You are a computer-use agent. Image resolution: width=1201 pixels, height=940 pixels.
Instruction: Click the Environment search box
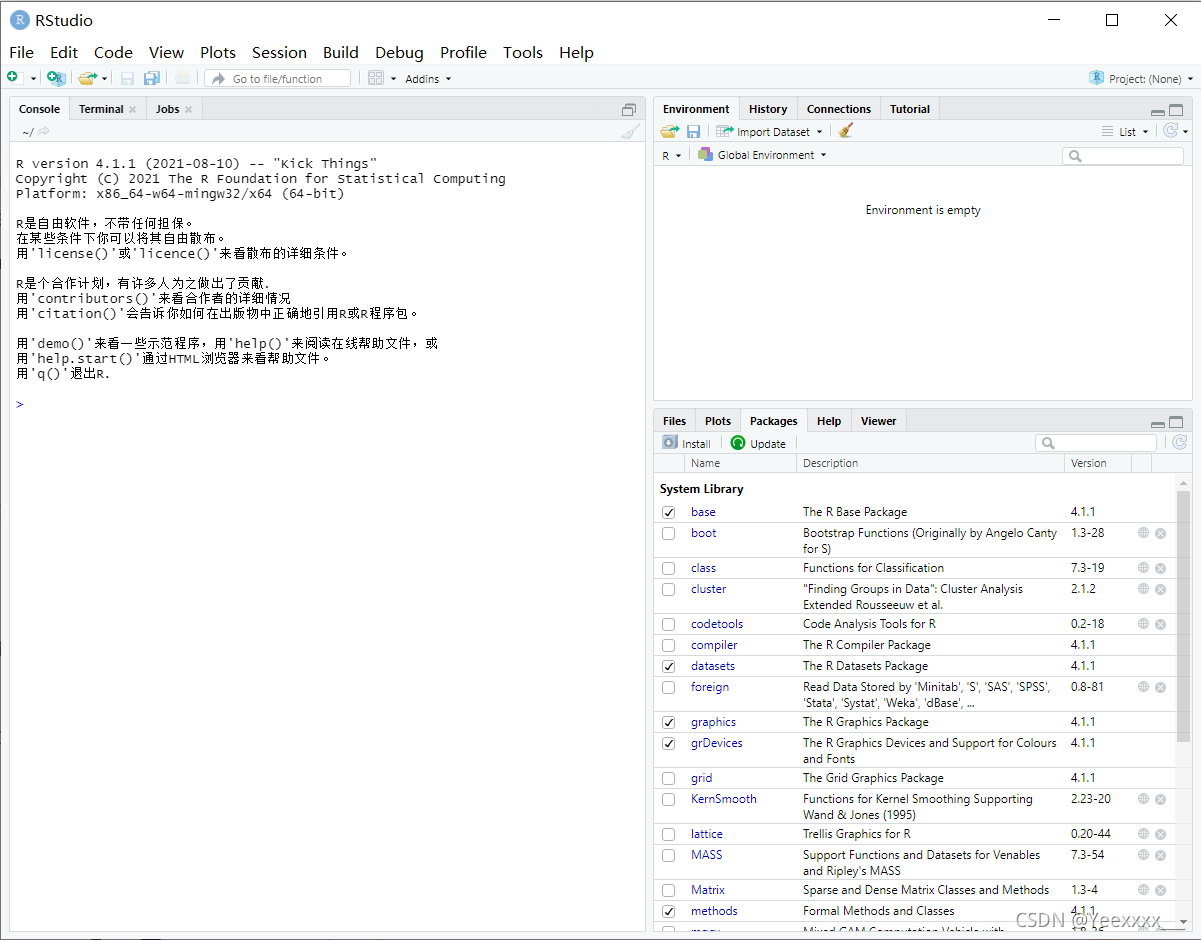point(1123,156)
